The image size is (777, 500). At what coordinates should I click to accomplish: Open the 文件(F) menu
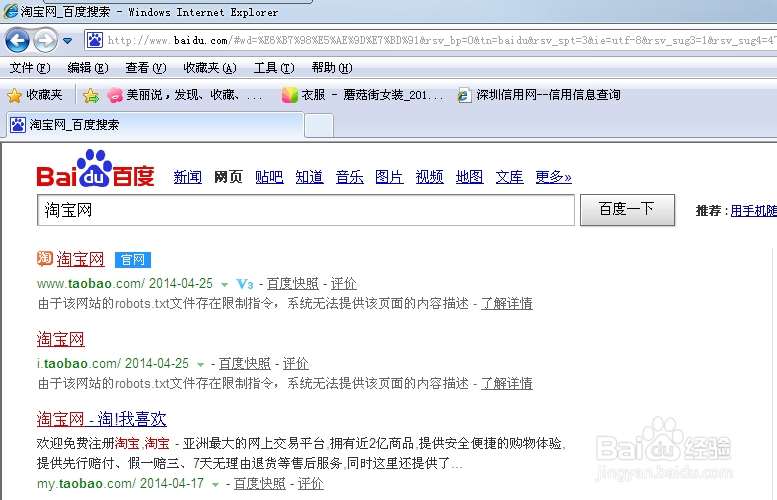[30, 68]
